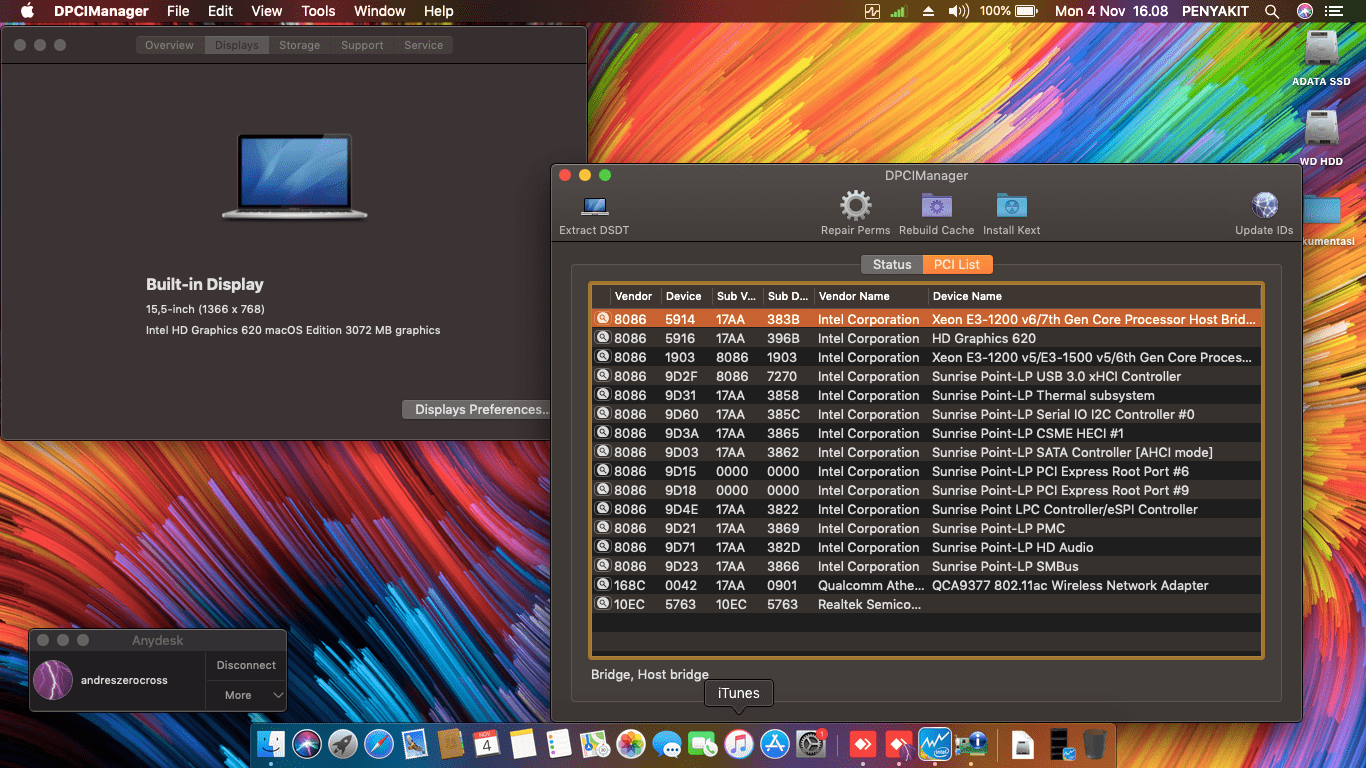Select the Rebuild Cache icon
The height and width of the screenshot is (768, 1366).
tap(936, 205)
